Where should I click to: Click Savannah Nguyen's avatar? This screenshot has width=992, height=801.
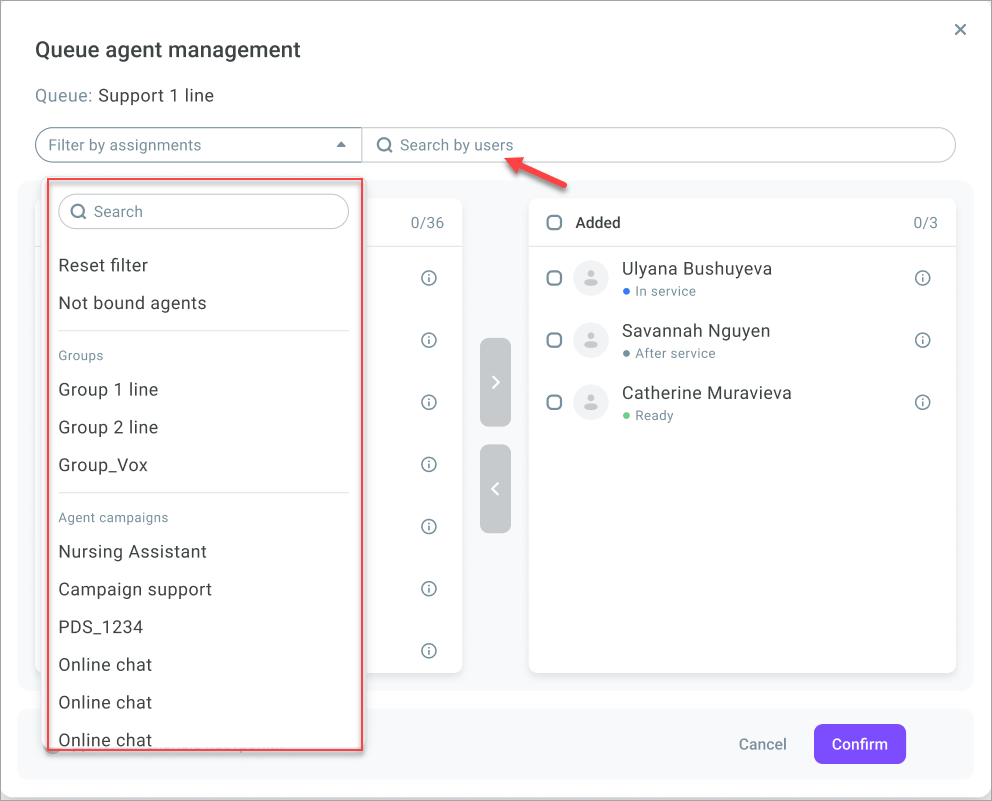591,340
